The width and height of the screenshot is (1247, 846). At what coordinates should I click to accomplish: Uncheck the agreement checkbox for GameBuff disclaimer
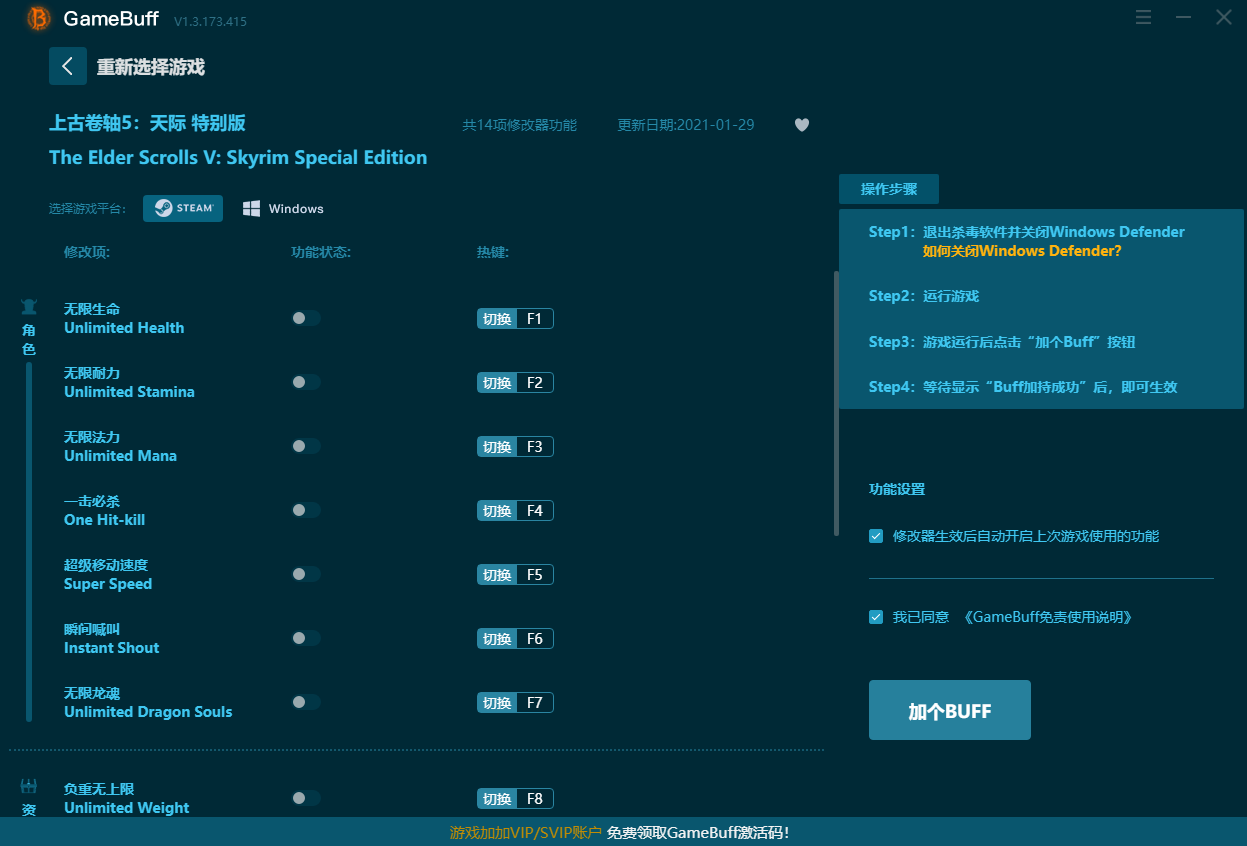point(876,617)
